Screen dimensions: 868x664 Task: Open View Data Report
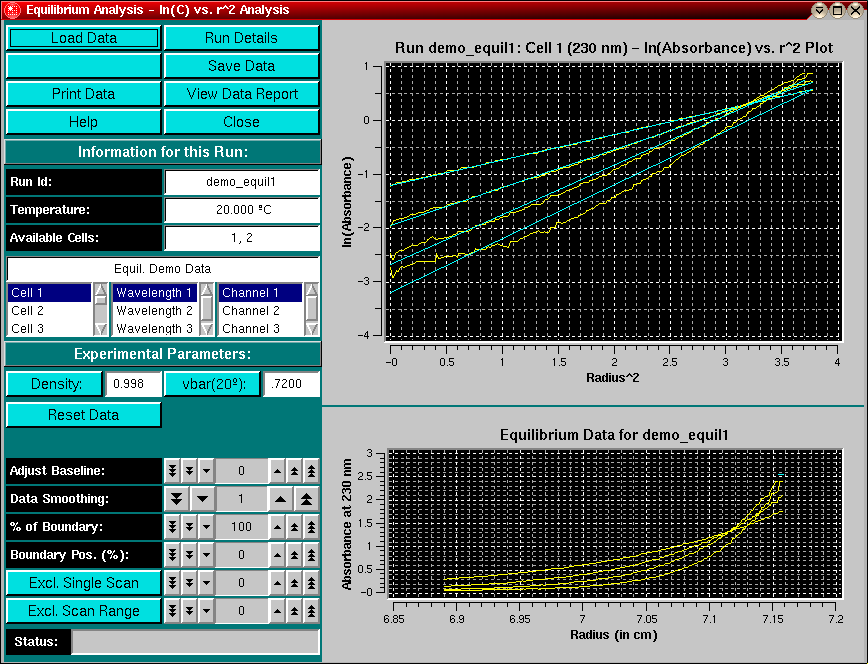coord(241,94)
